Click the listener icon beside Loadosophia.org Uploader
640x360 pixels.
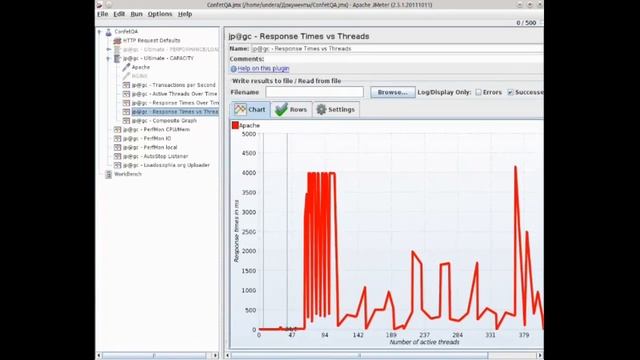118,165
